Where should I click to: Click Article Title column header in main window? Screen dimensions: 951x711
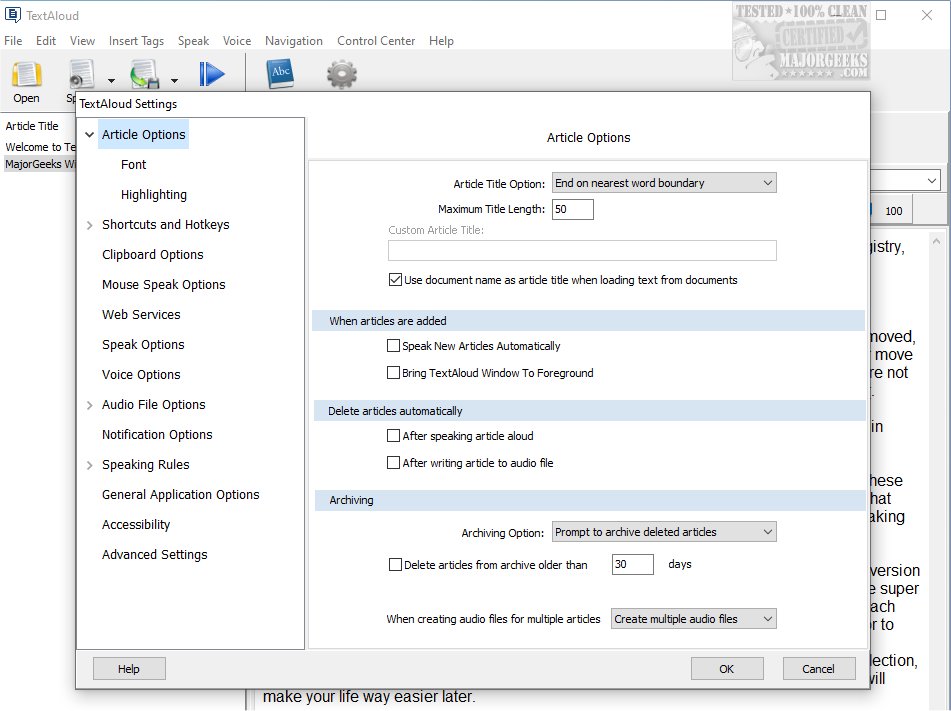click(x=32, y=126)
